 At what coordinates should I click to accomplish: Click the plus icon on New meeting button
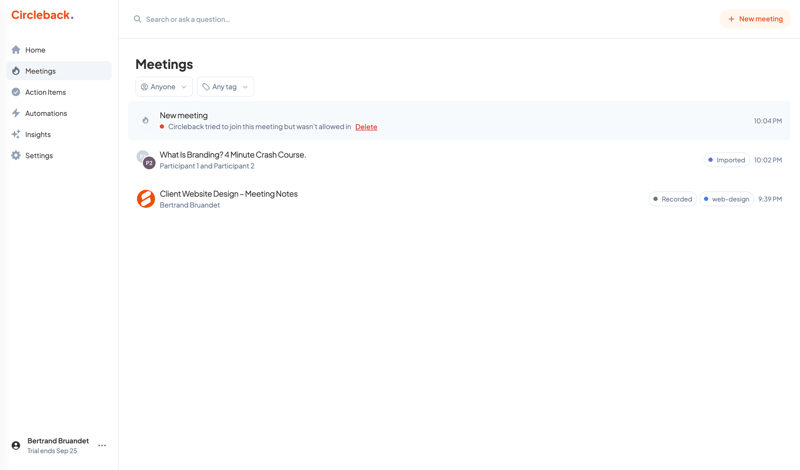coord(731,19)
